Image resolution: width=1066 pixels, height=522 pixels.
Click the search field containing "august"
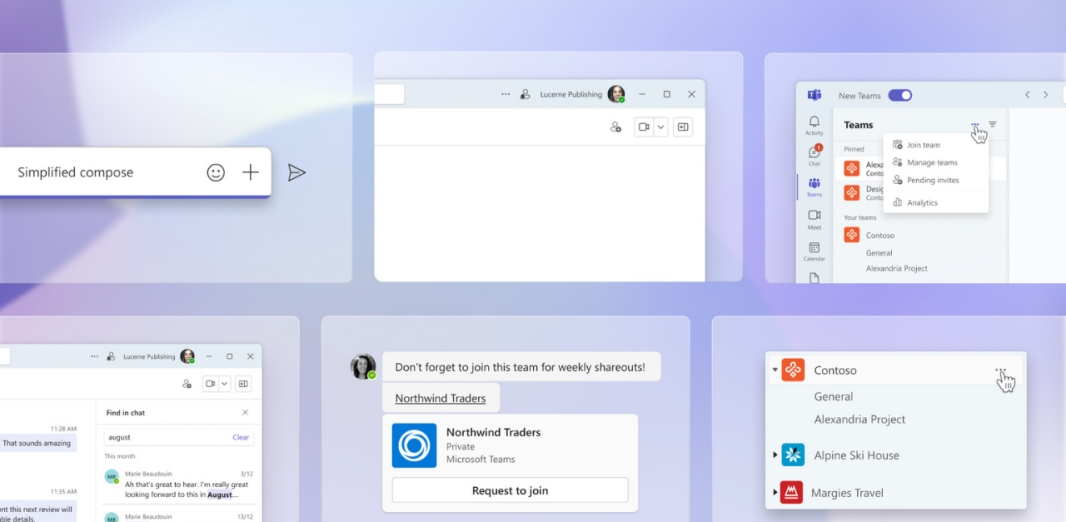tap(179, 437)
